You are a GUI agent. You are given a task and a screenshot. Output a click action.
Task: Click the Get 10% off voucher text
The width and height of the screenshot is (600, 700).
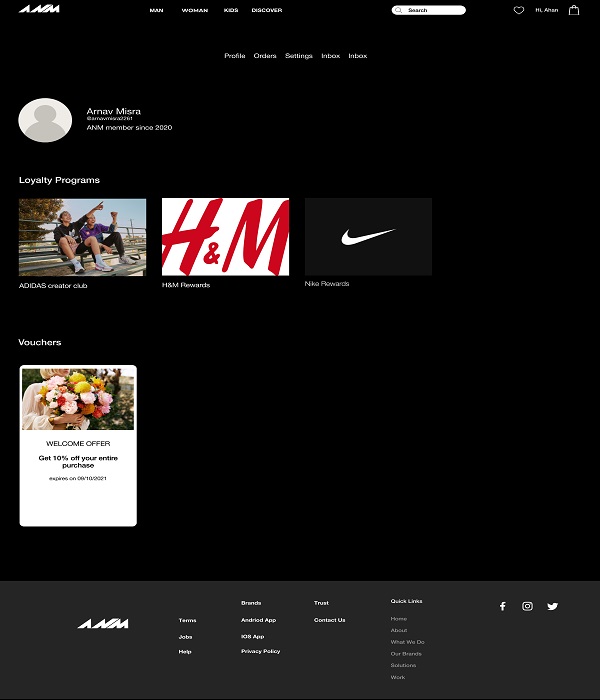[78, 462]
